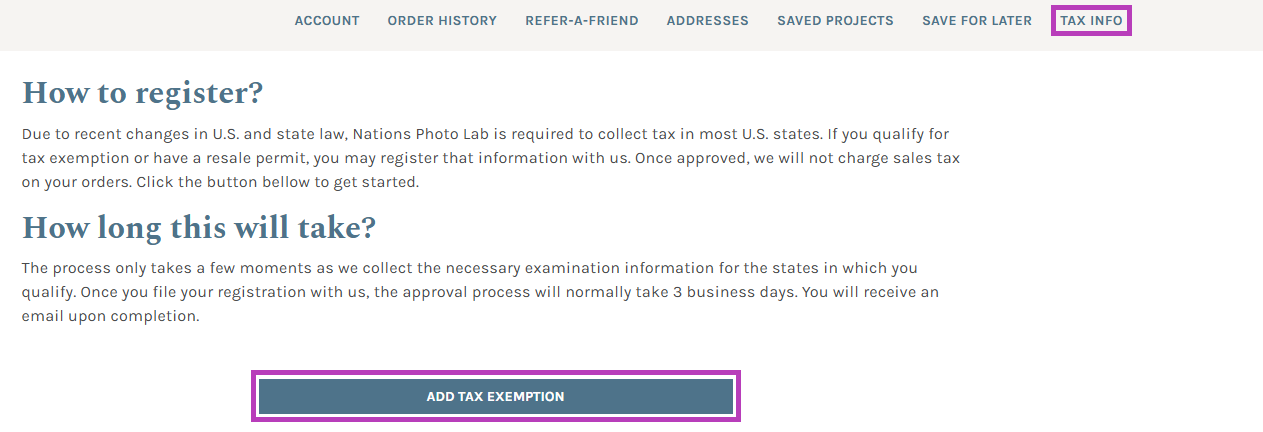Select the Refer-A-Friend tab
Viewport: 1263px width, 432px height.
coord(581,21)
